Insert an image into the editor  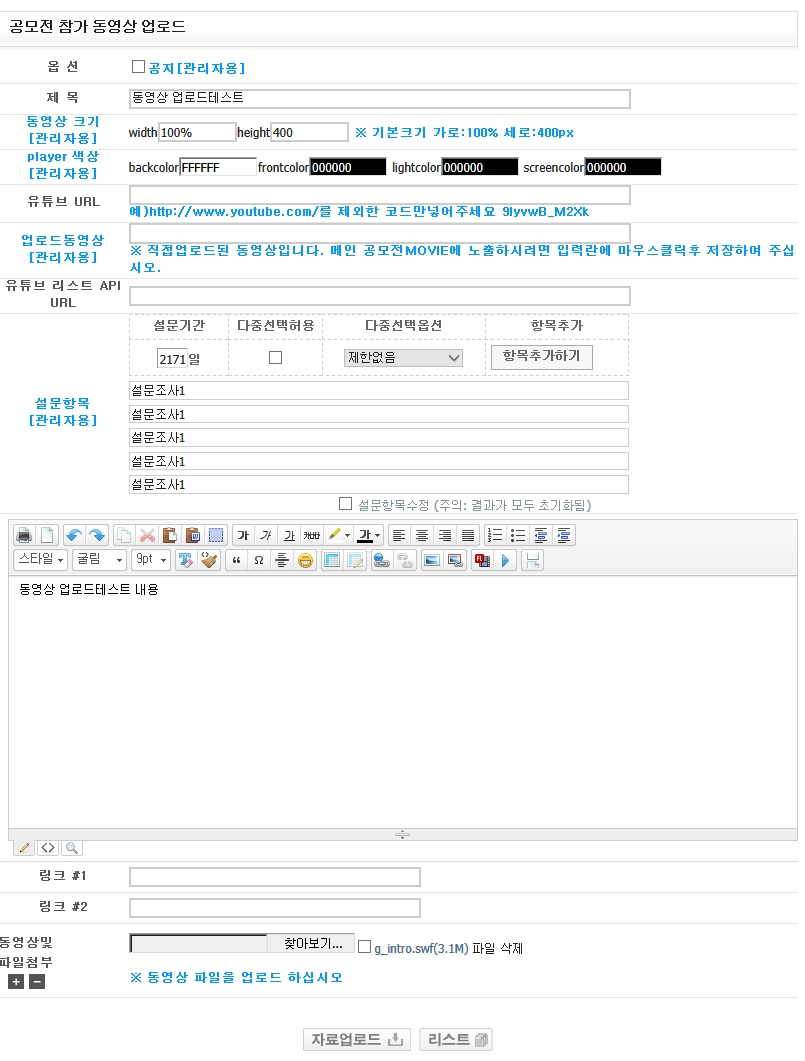(x=432, y=560)
